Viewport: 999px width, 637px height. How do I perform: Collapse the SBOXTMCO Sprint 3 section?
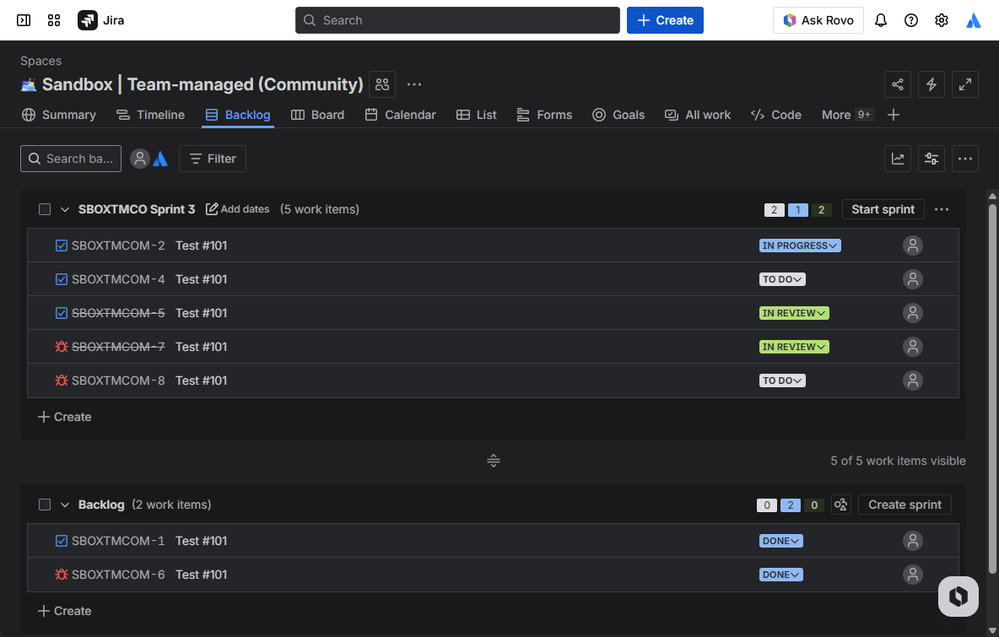coord(64,210)
